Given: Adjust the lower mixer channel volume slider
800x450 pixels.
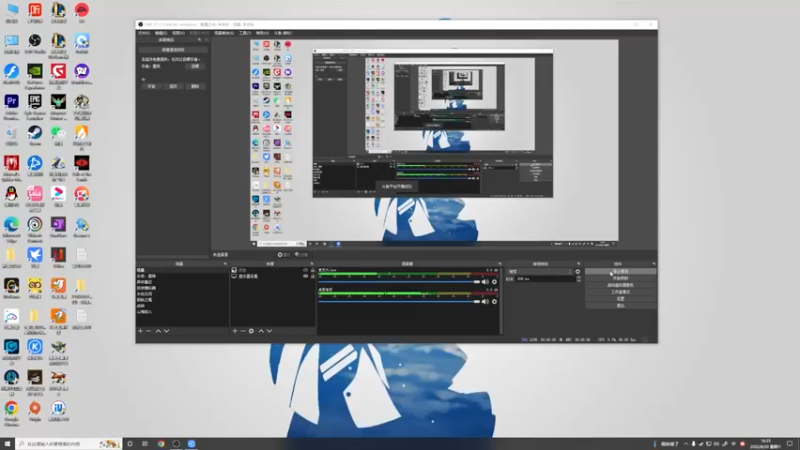Looking at the screenshot, I should click(x=399, y=302).
